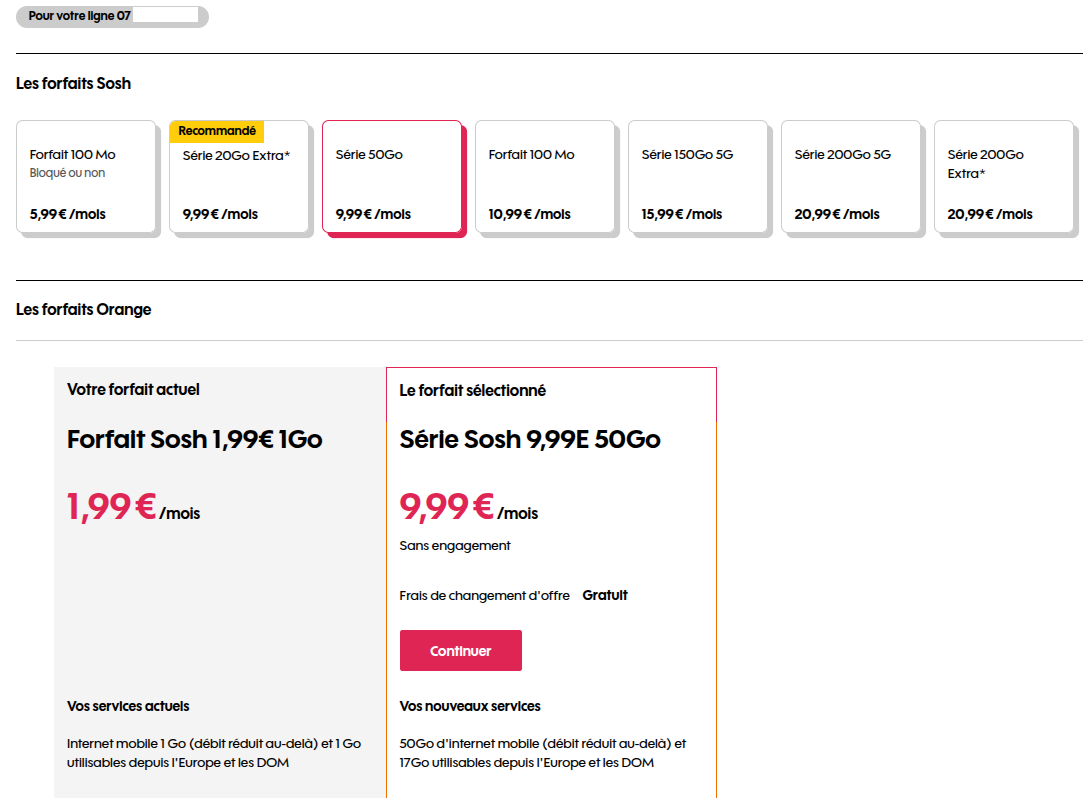Click the 'Les forfaits Sosh' heading
Image resolution: width=1083 pixels, height=798 pixels.
tap(73, 84)
